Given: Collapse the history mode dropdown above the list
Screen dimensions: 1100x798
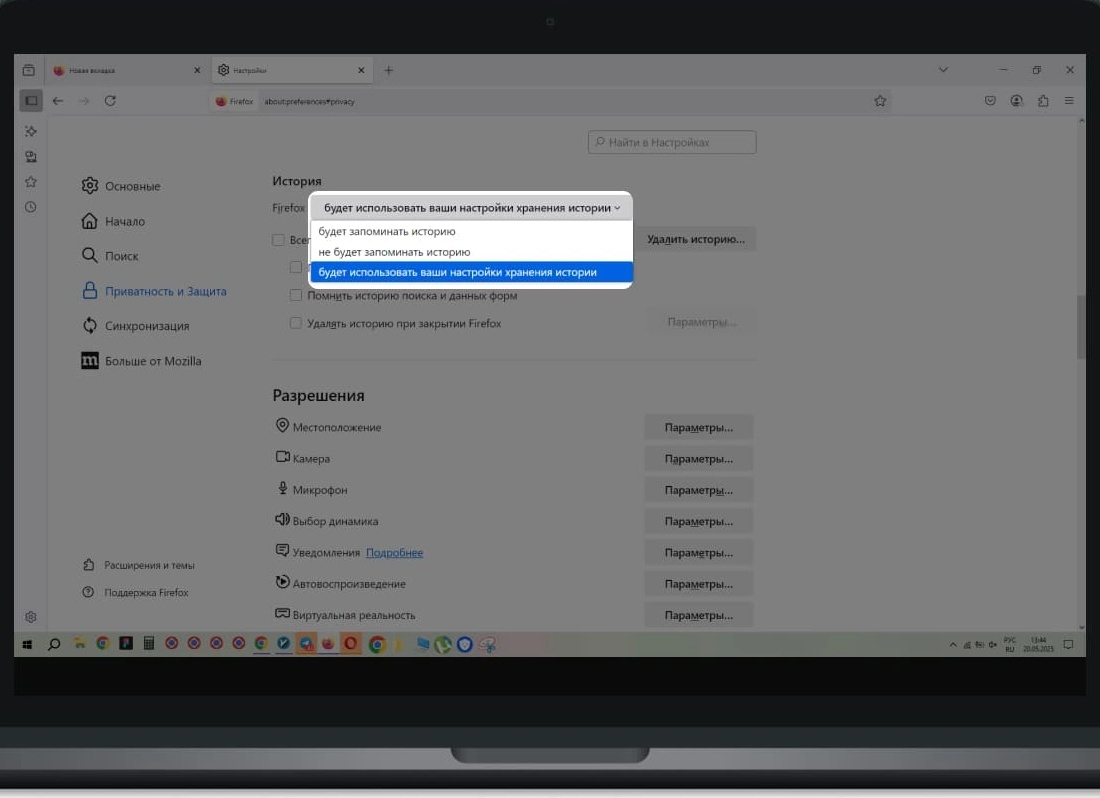Looking at the screenshot, I should point(471,208).
